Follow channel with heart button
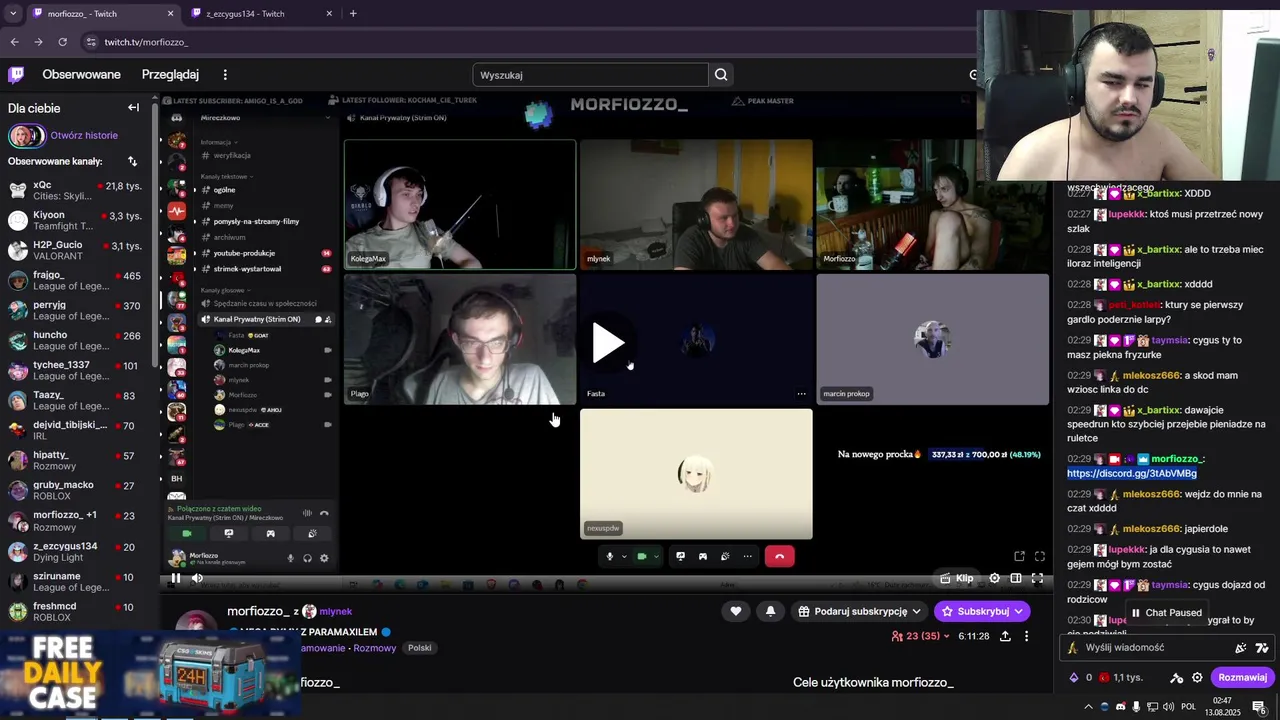This screenshot has height=720, width=1280. 736,611
